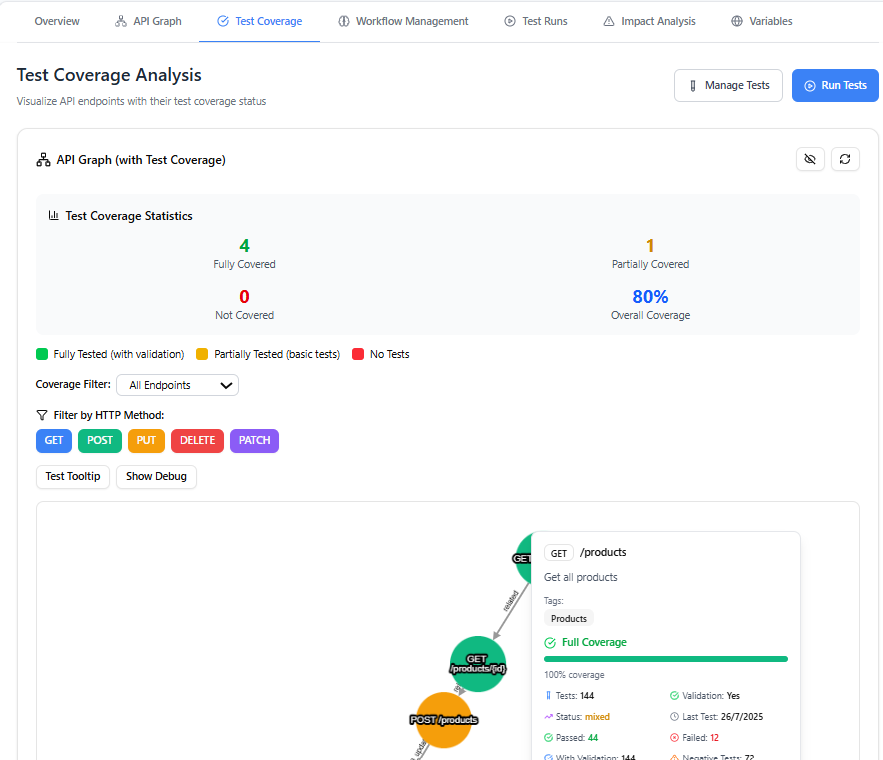
Task: Click the warning triangle icon on Impact Analysis
Action: [608, 20]
